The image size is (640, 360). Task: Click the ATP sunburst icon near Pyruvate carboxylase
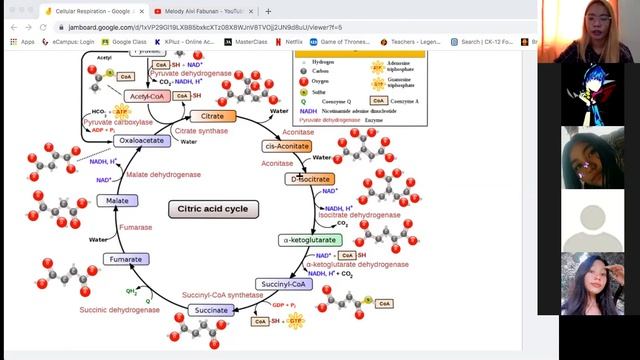[121, 111]
